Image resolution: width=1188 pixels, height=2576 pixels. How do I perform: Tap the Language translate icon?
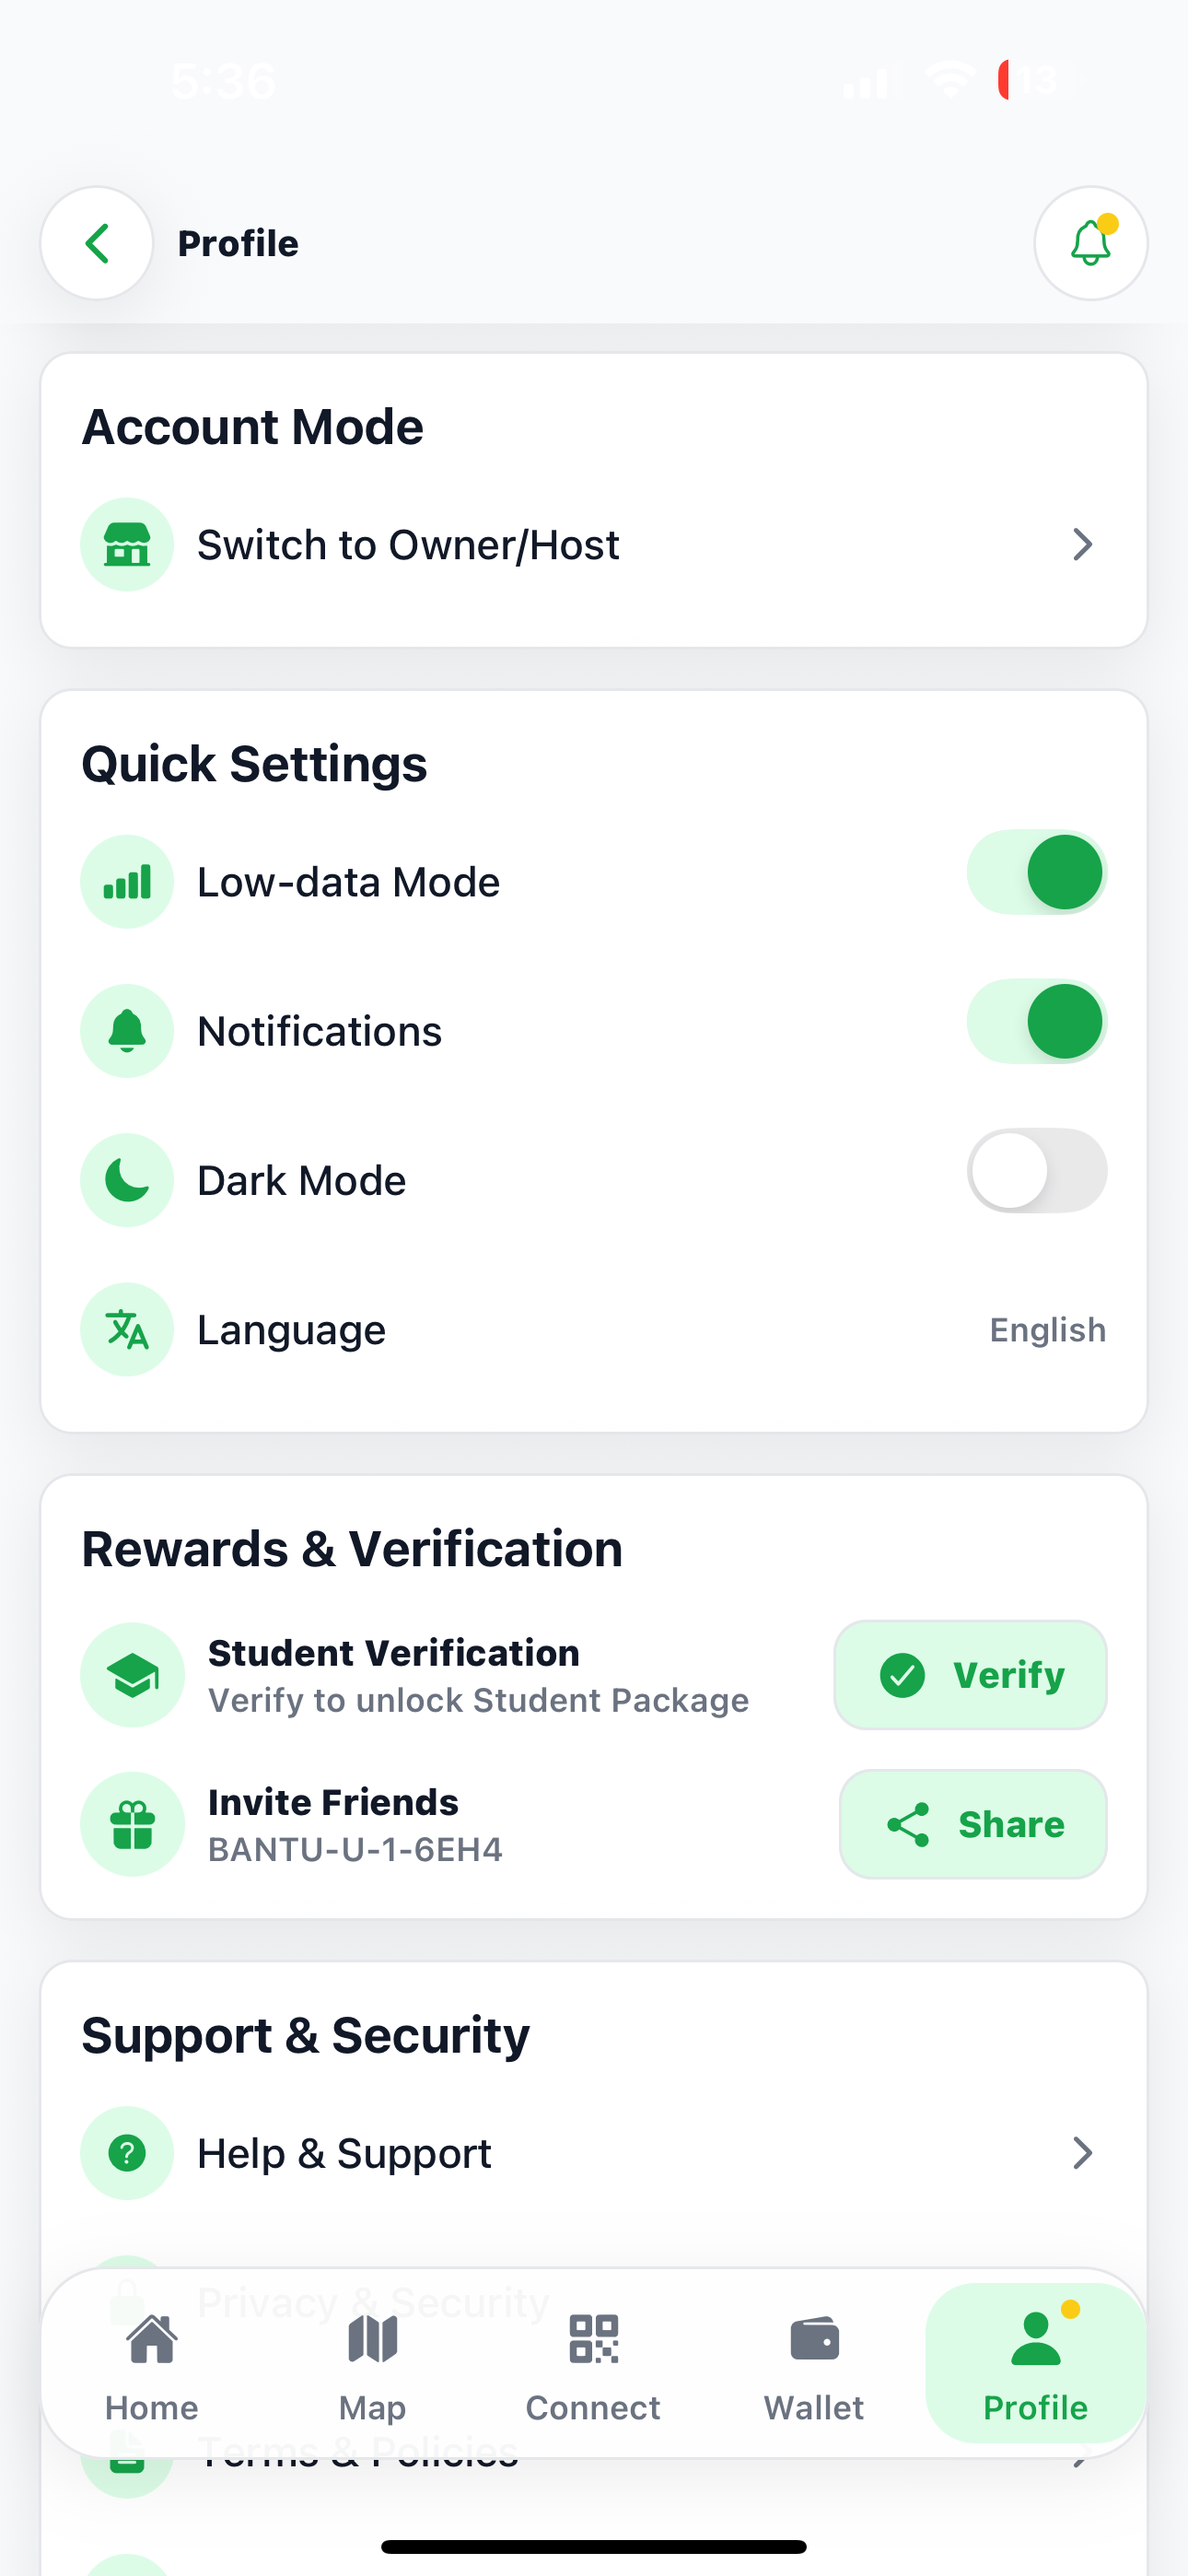[127, 1329]
